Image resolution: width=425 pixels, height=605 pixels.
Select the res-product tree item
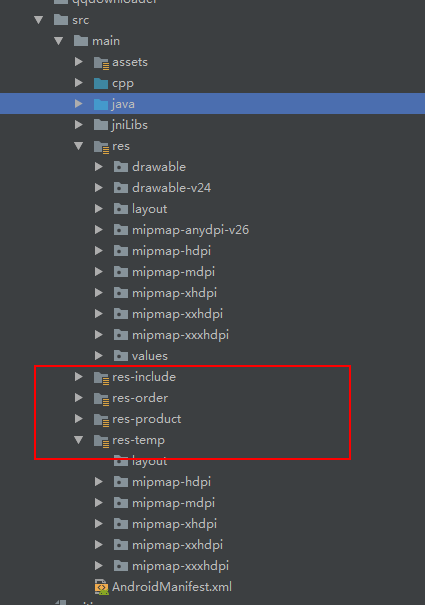click(x=147, y=419)
